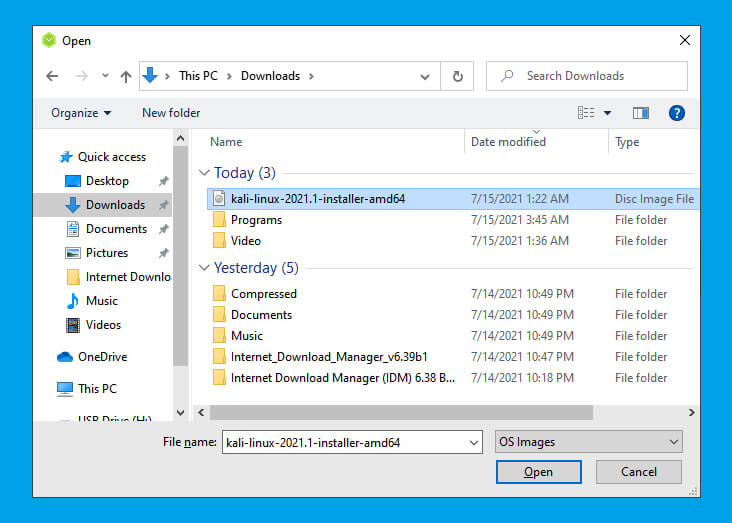The width and height of the screenshot is (732, 523).
Task: Select the Programs folder icon
Action: point(219,219)
